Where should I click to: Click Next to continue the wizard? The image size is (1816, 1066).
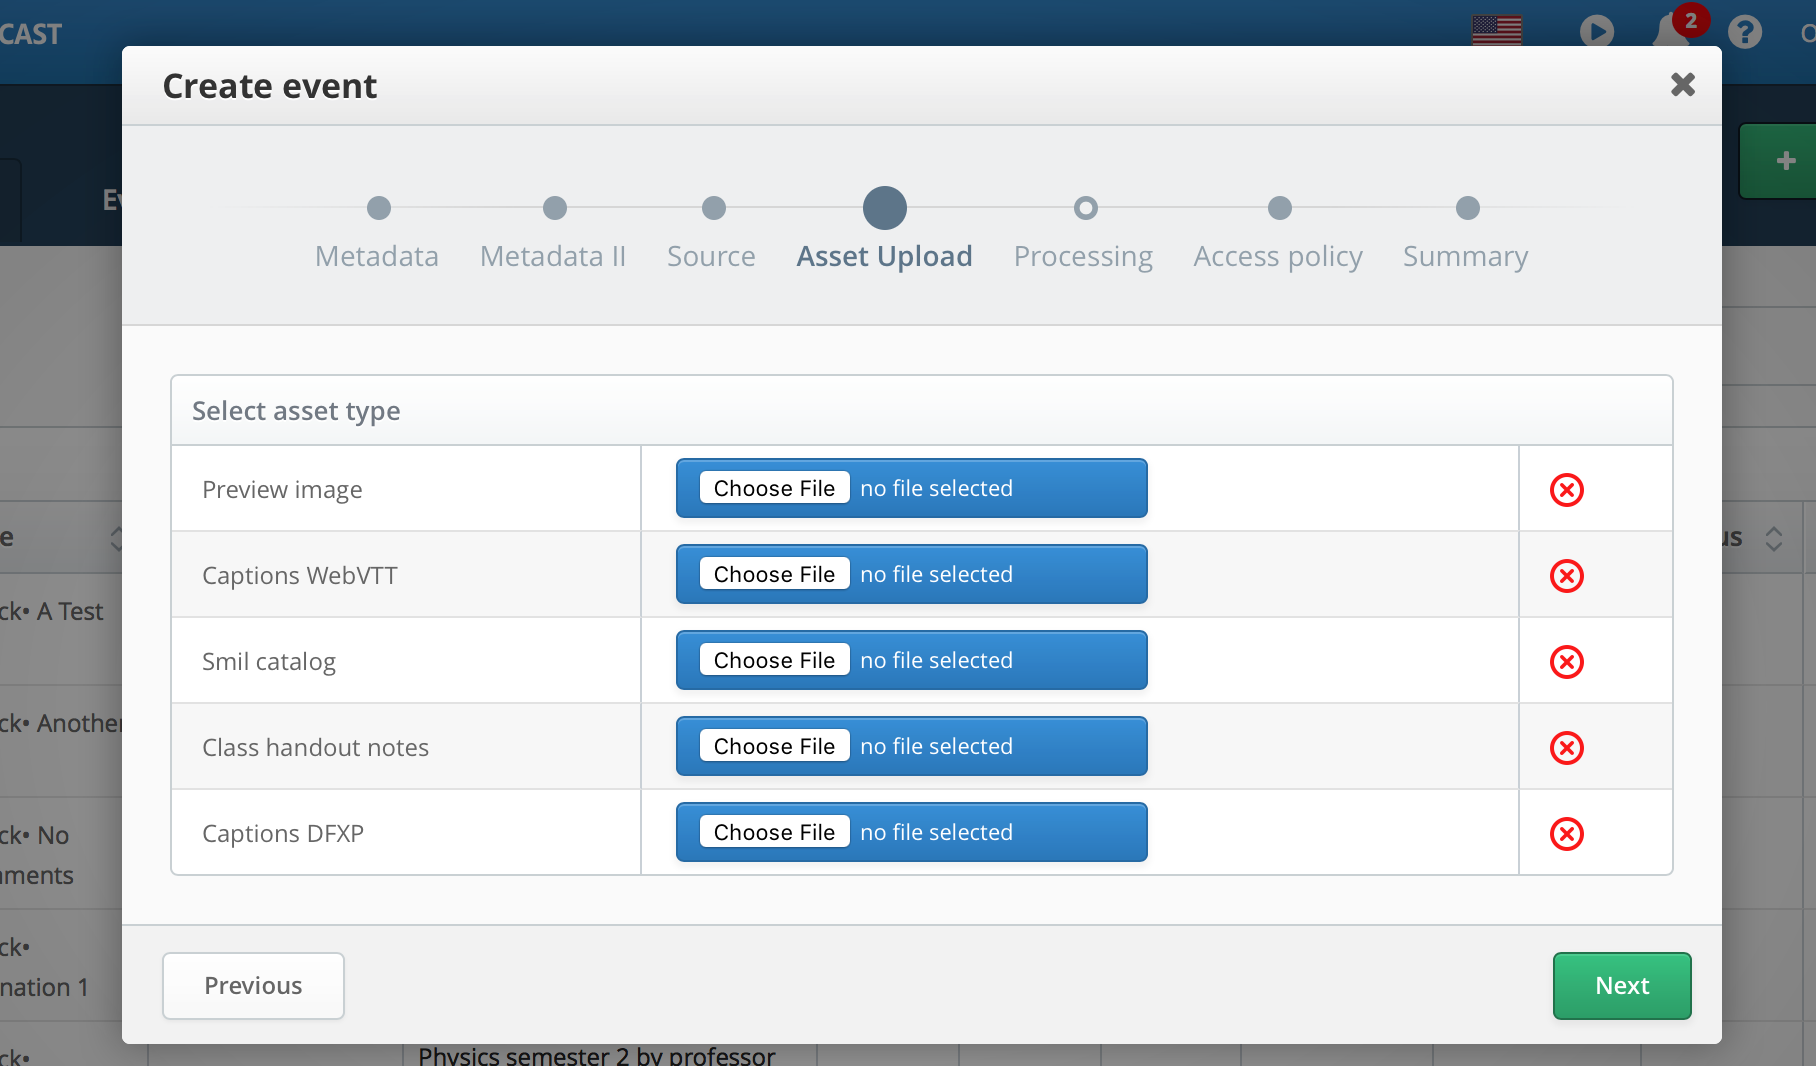(1621, 986)
